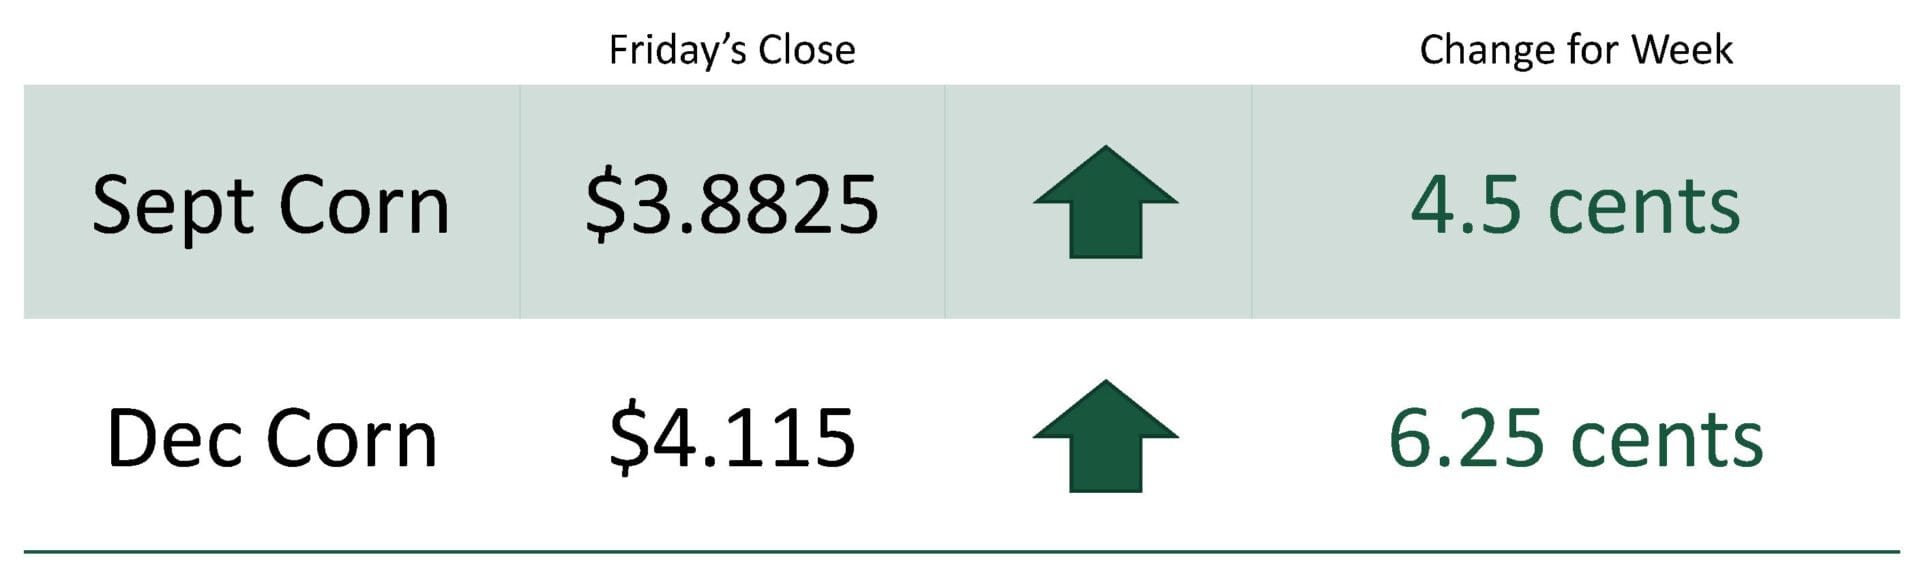
Task: Click the dollar sign in $4.115
Action: (x=629, y=438)
